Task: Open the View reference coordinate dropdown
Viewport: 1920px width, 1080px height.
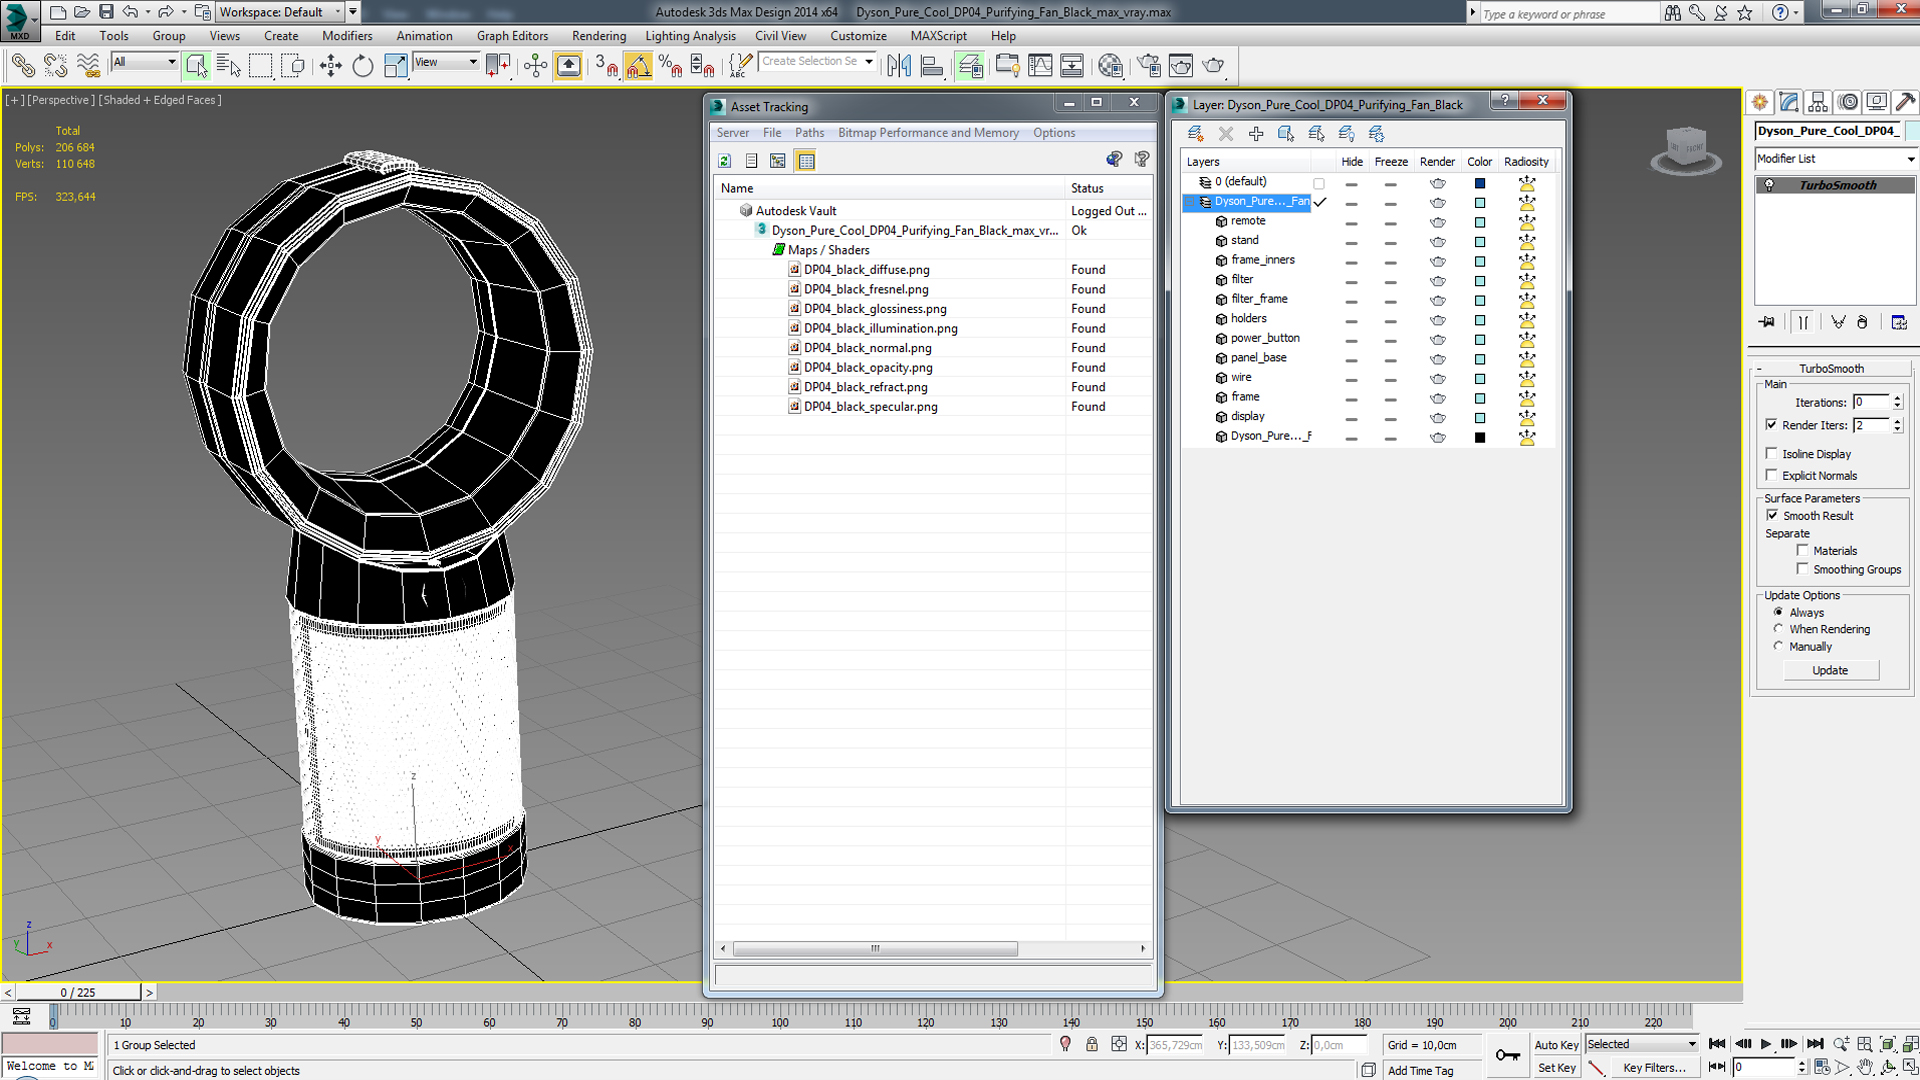Action: click(x=446, y=62)
